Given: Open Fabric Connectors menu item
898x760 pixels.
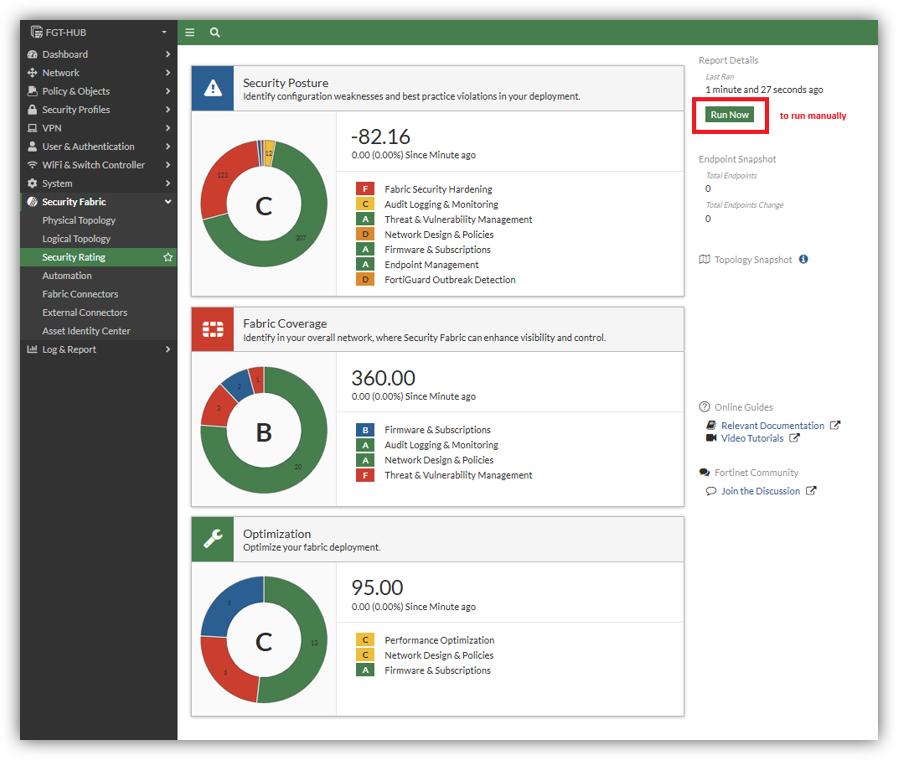Looking at the screenshot, I should pos(99,294).
